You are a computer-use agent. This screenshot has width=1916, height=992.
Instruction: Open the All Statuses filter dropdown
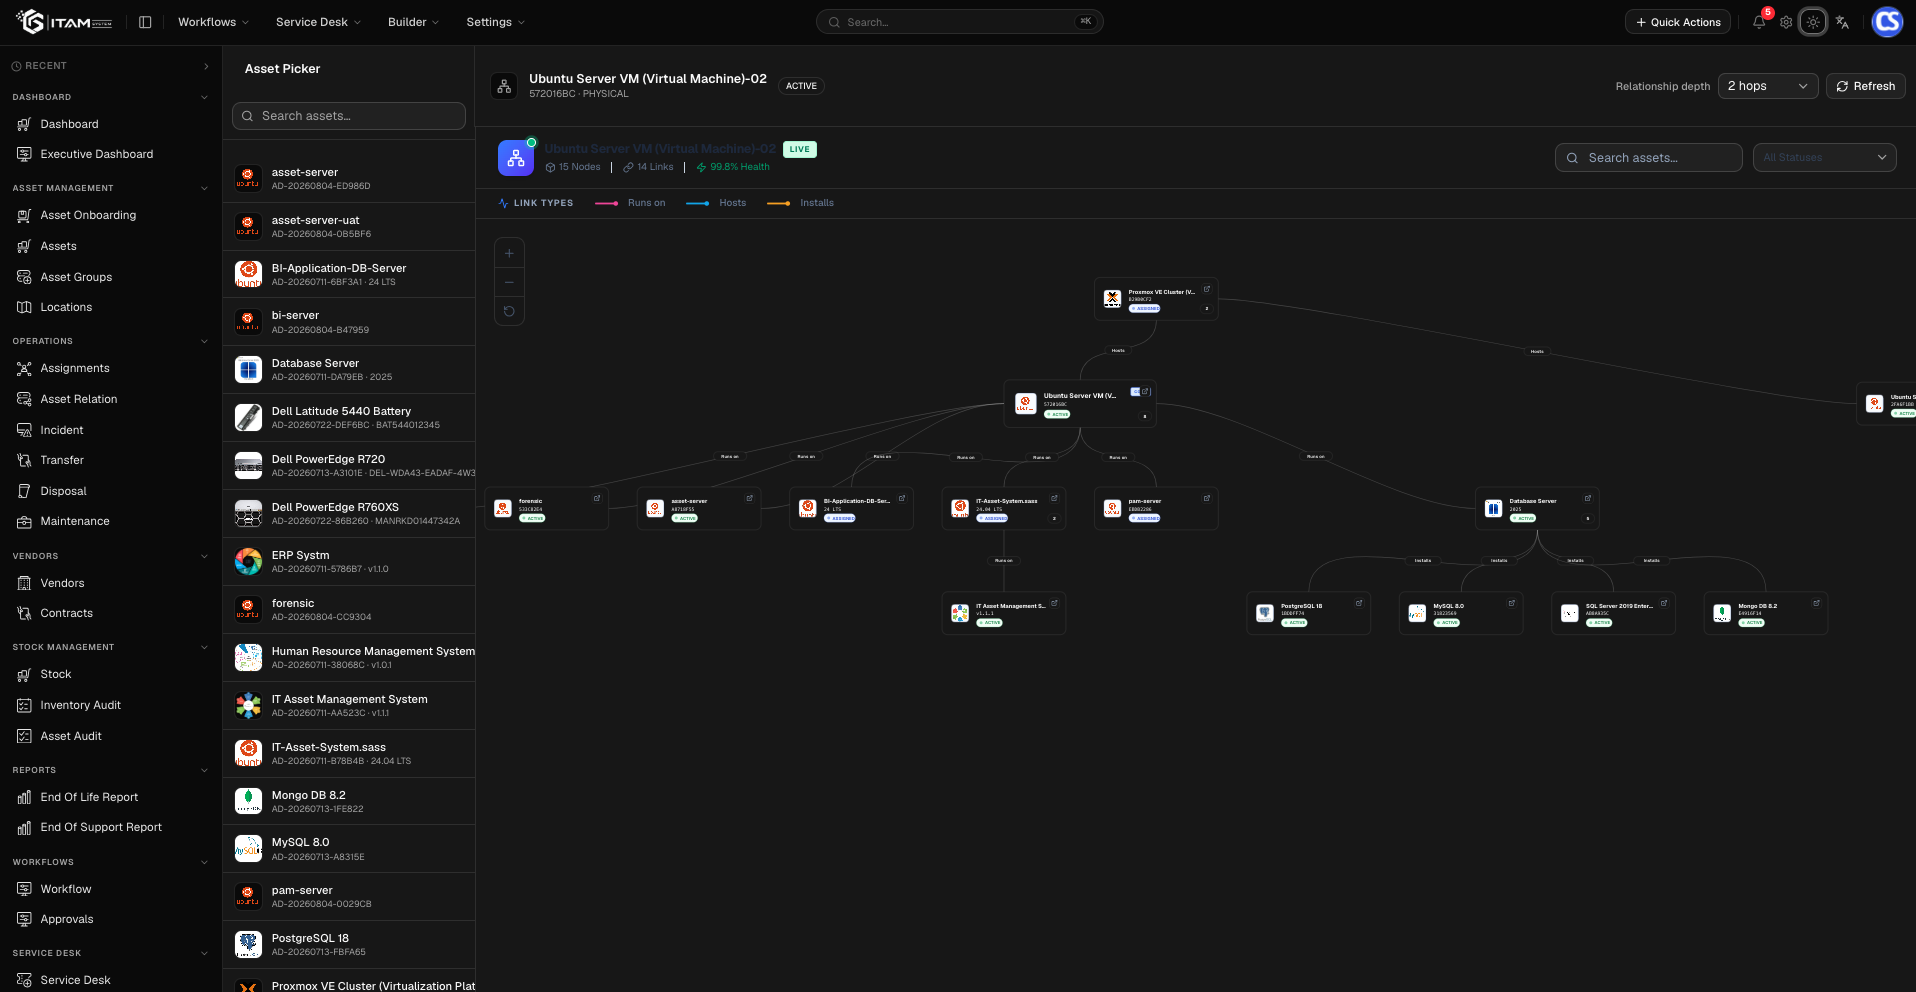pyautogui.click(x=1824, y=157)
